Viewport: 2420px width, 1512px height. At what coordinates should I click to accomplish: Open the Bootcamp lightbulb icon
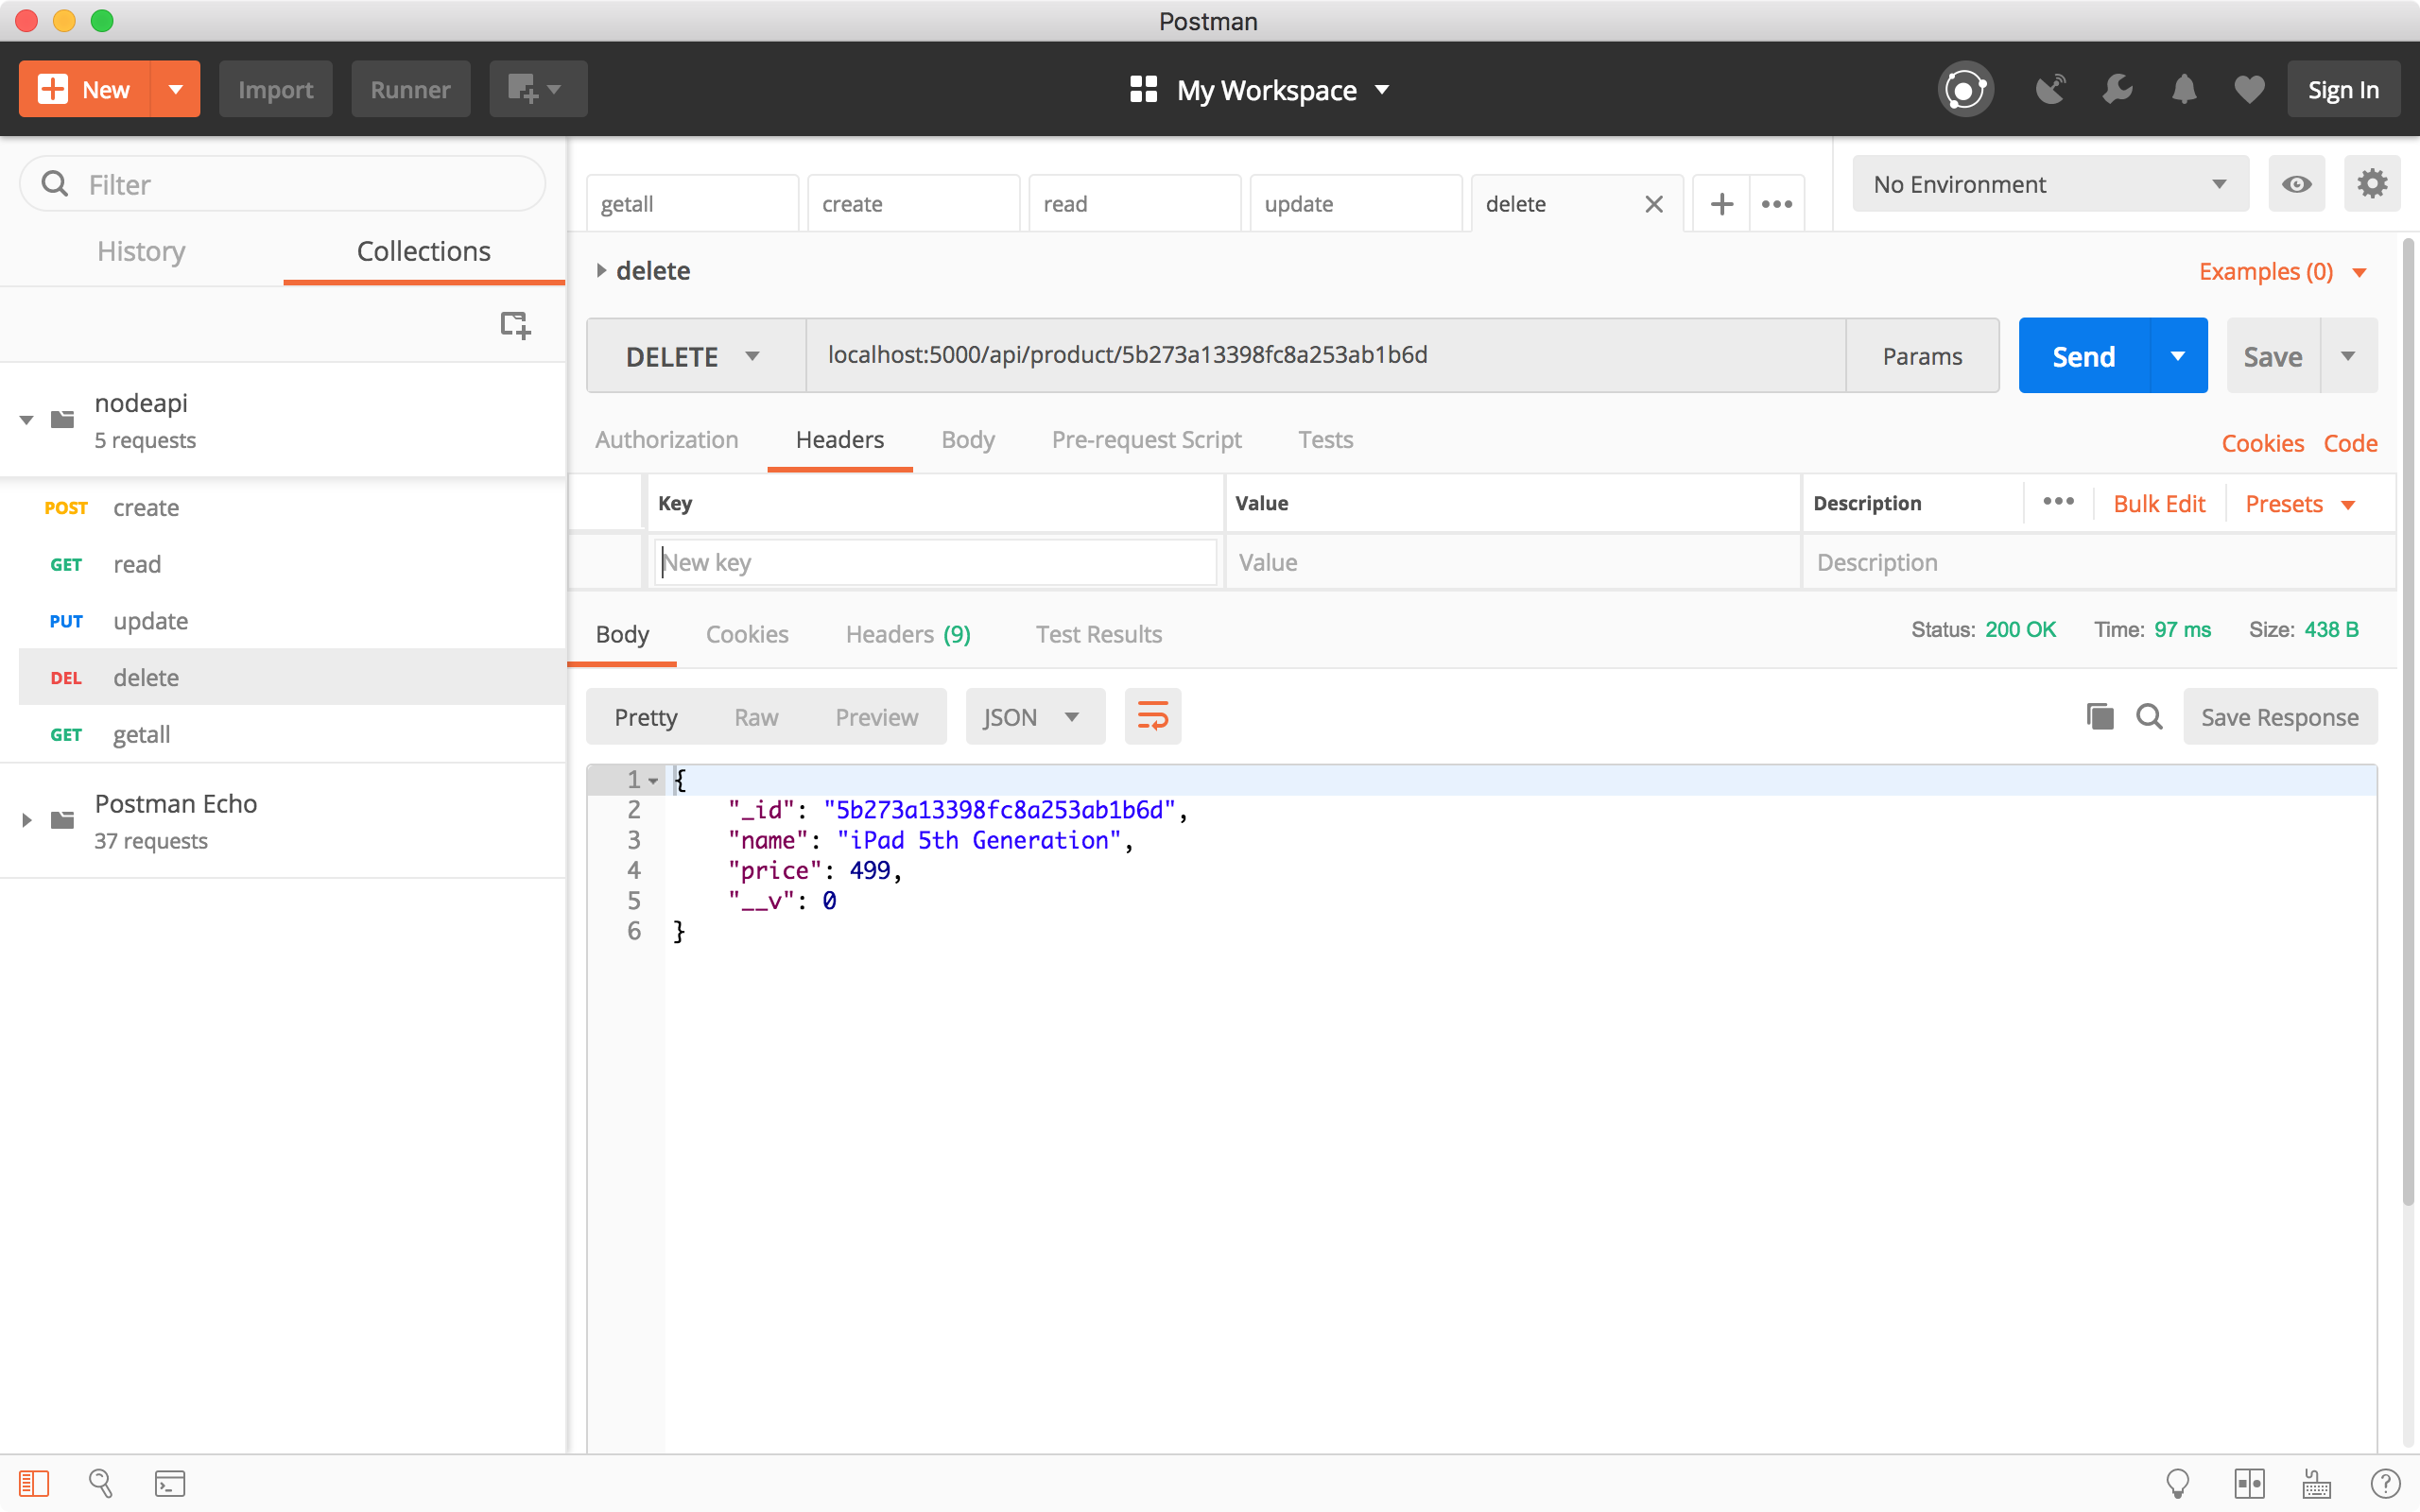[2177, 1483]
